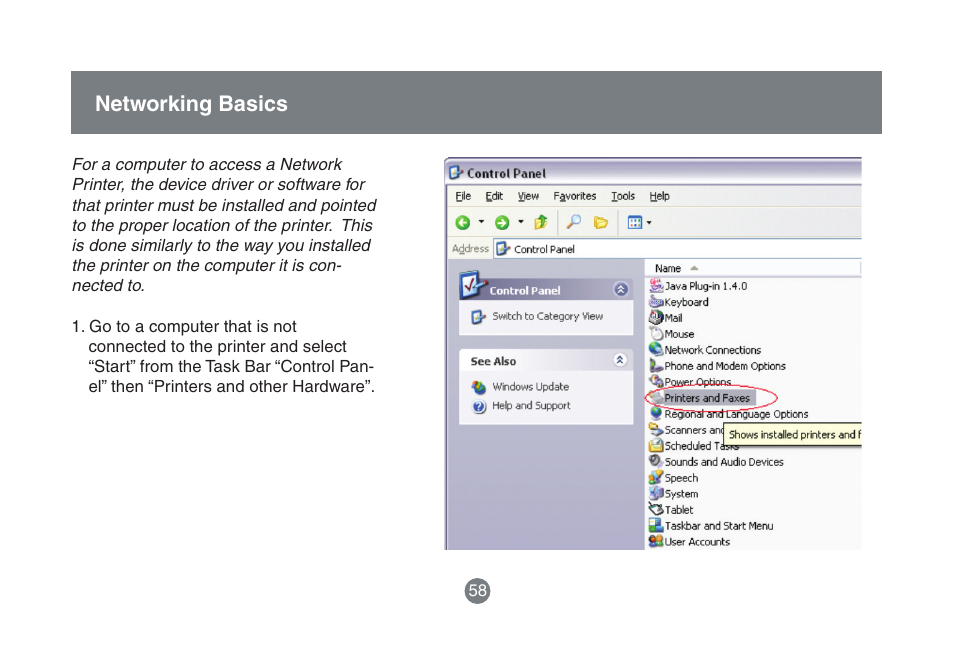Click the Up folder toolbar icon
Viewport: 954px width, 664px height.
[540, 222]
